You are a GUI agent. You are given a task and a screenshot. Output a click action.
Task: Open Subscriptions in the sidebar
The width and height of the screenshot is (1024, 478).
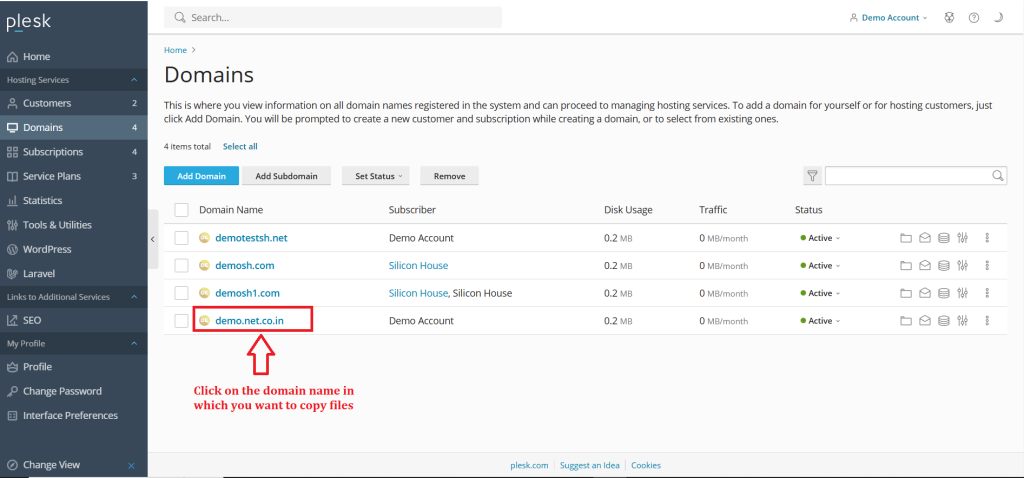[x=74, y=152]
